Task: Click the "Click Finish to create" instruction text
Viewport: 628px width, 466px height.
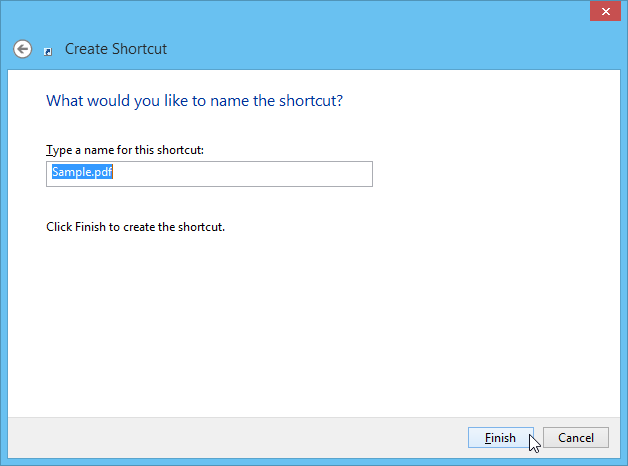Action: pyautogui.click(x=135, y=227)
